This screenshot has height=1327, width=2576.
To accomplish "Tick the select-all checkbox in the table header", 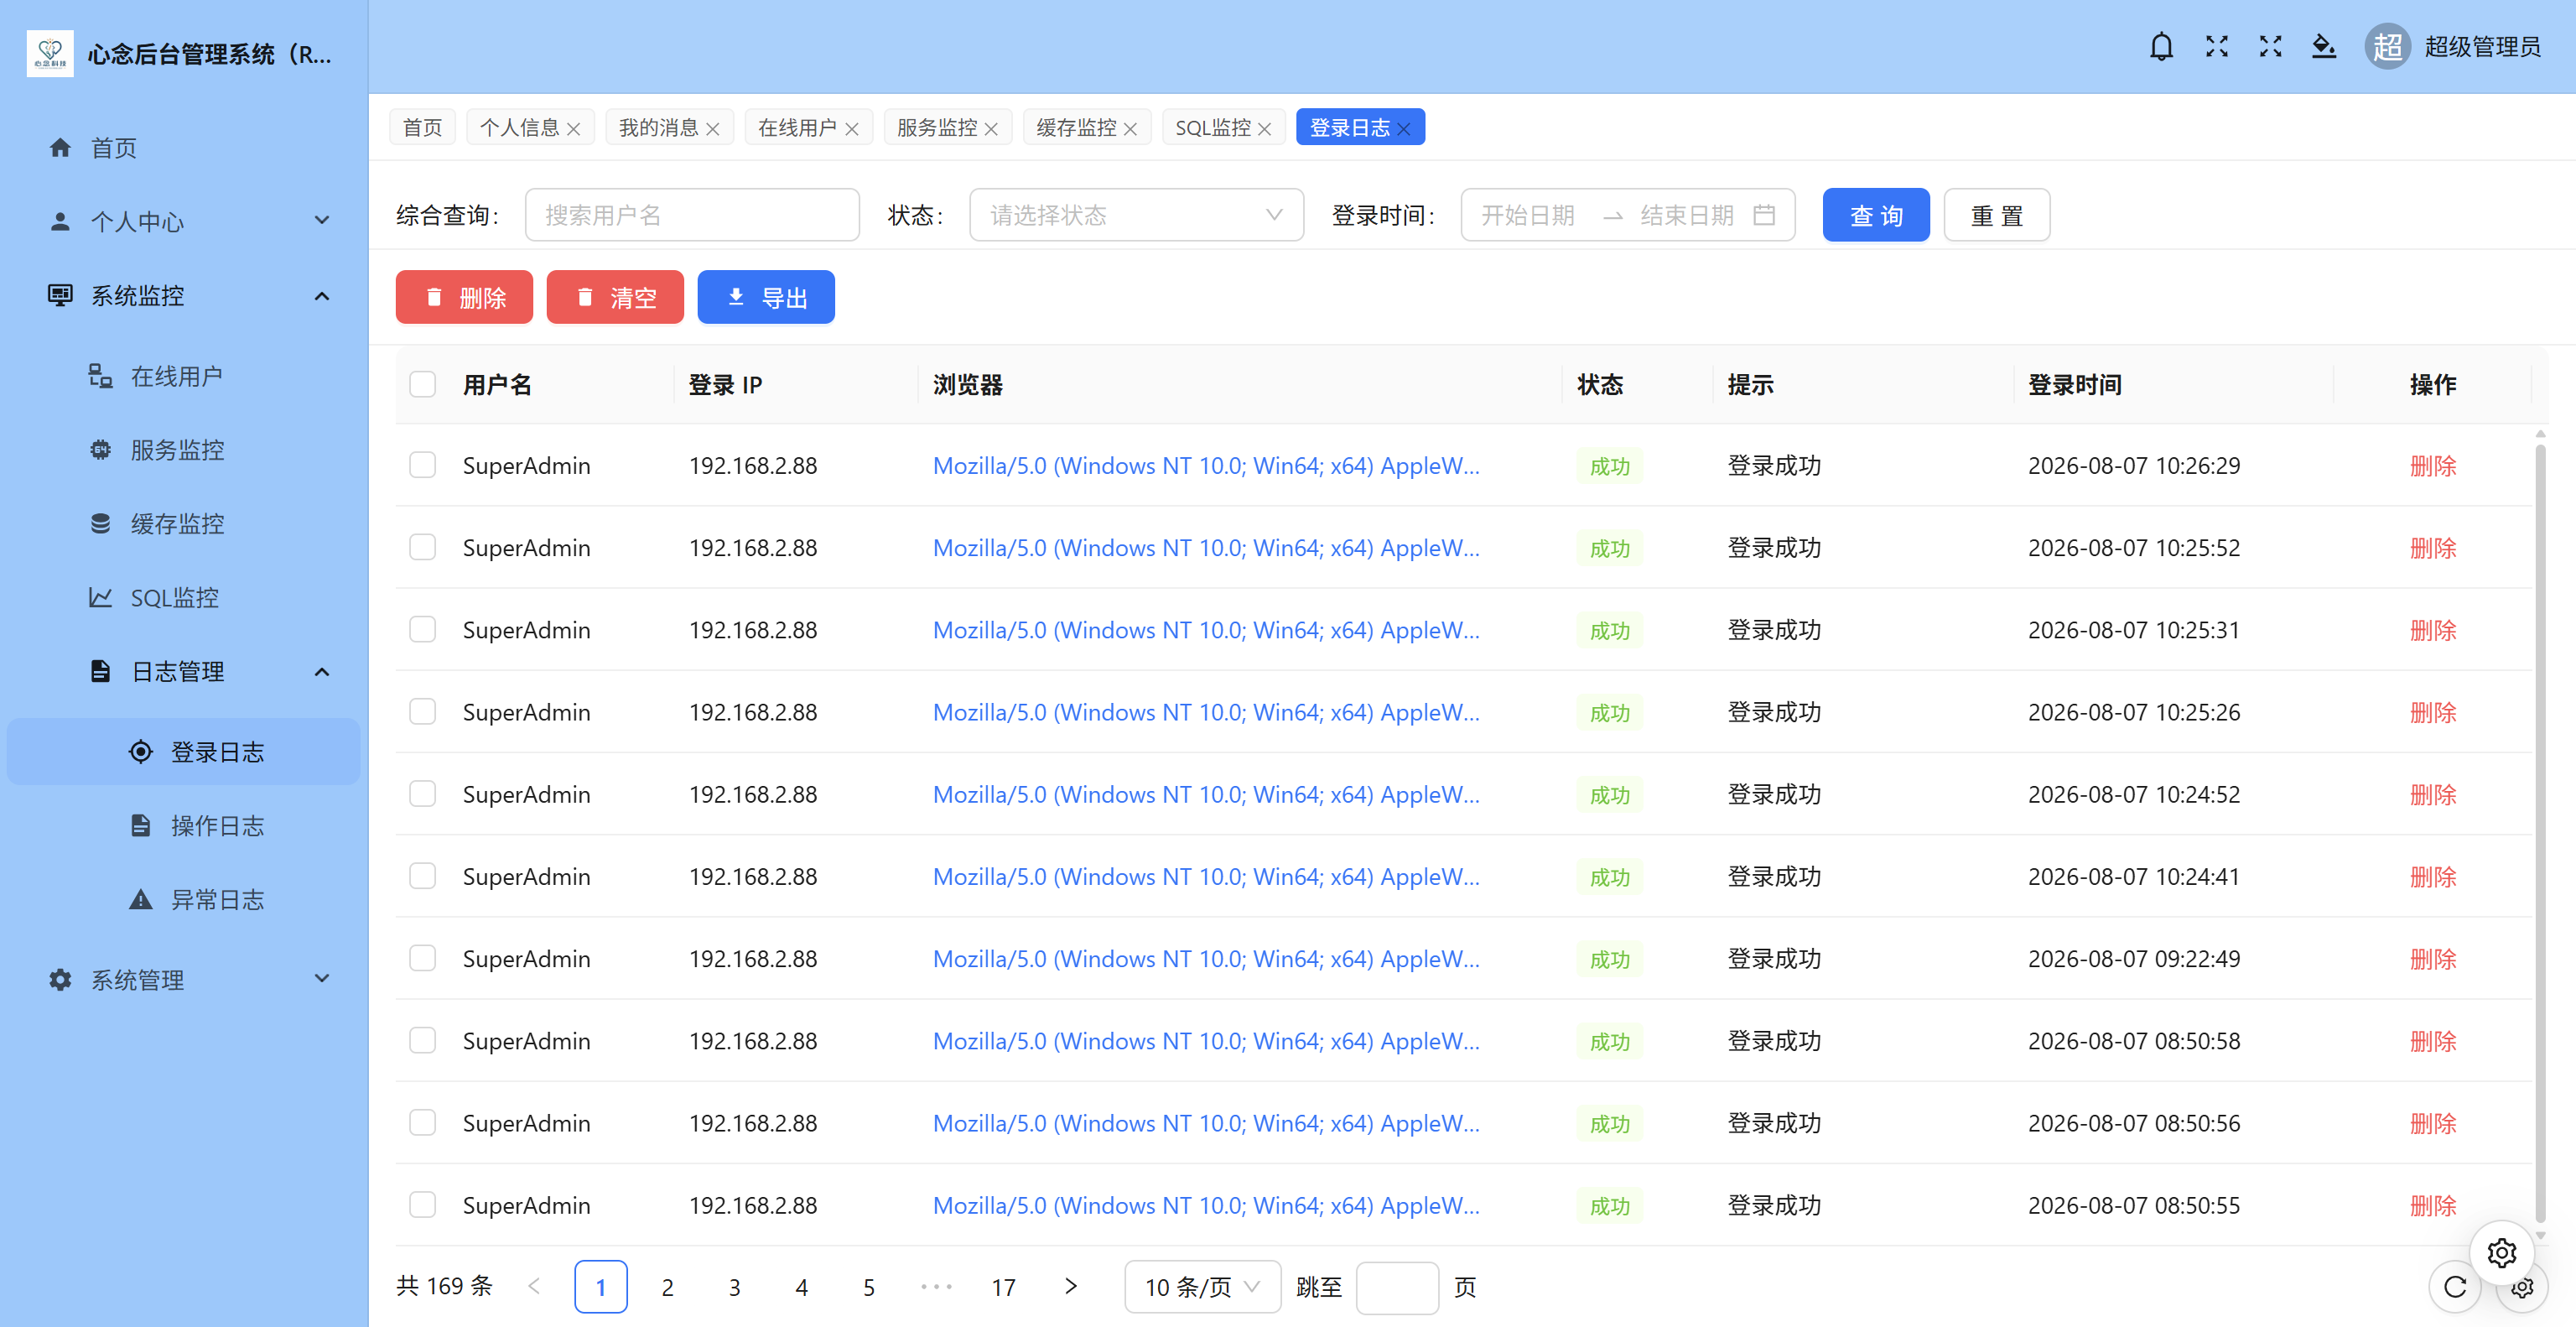I will click(423, 385).
